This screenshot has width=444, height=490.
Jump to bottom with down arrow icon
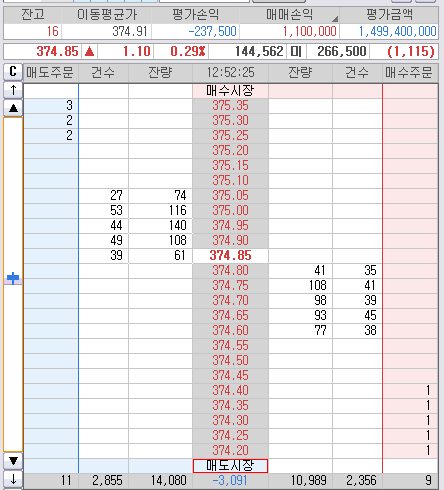(x=13, y=479)
